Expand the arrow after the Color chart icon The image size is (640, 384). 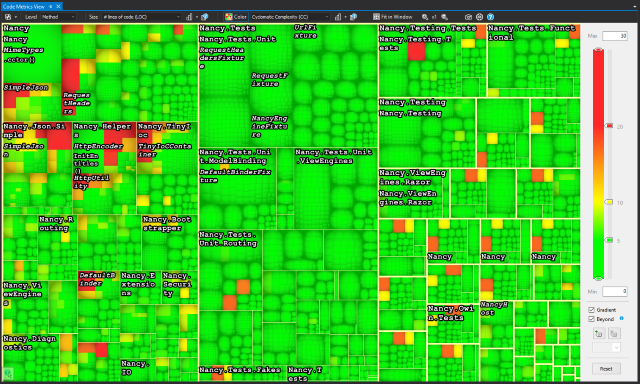point(345,17)
